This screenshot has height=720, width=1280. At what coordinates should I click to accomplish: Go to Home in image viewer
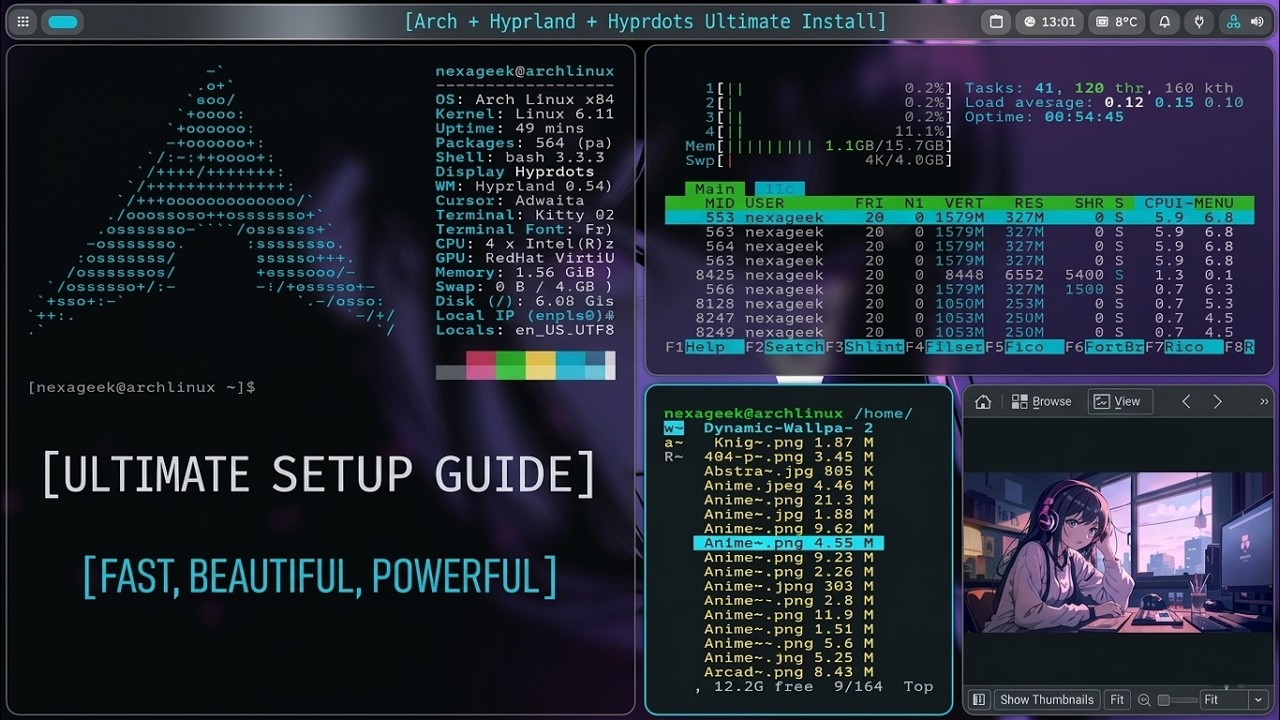[983, 401]
